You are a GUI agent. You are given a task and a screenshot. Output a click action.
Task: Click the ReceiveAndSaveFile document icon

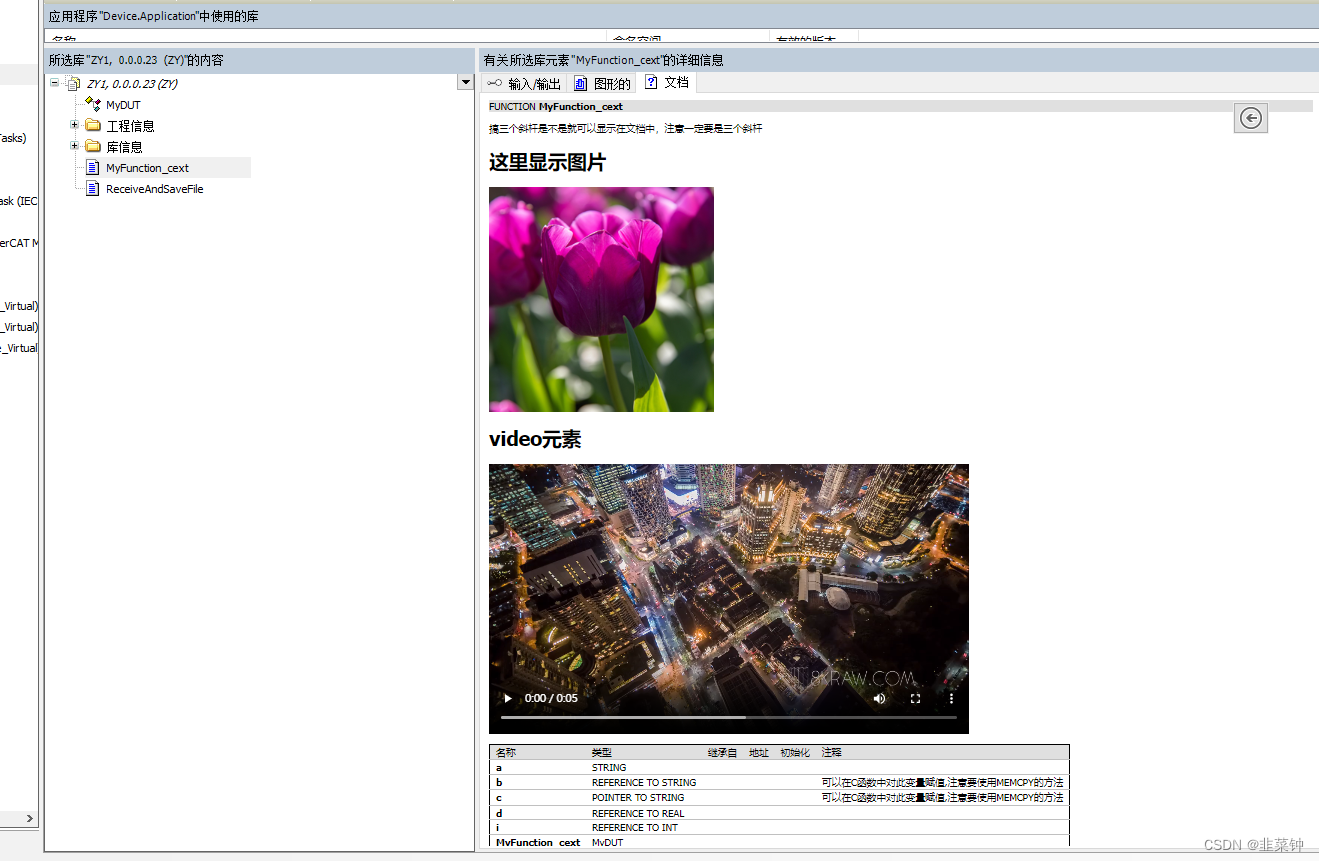click(x=93, y=189)
